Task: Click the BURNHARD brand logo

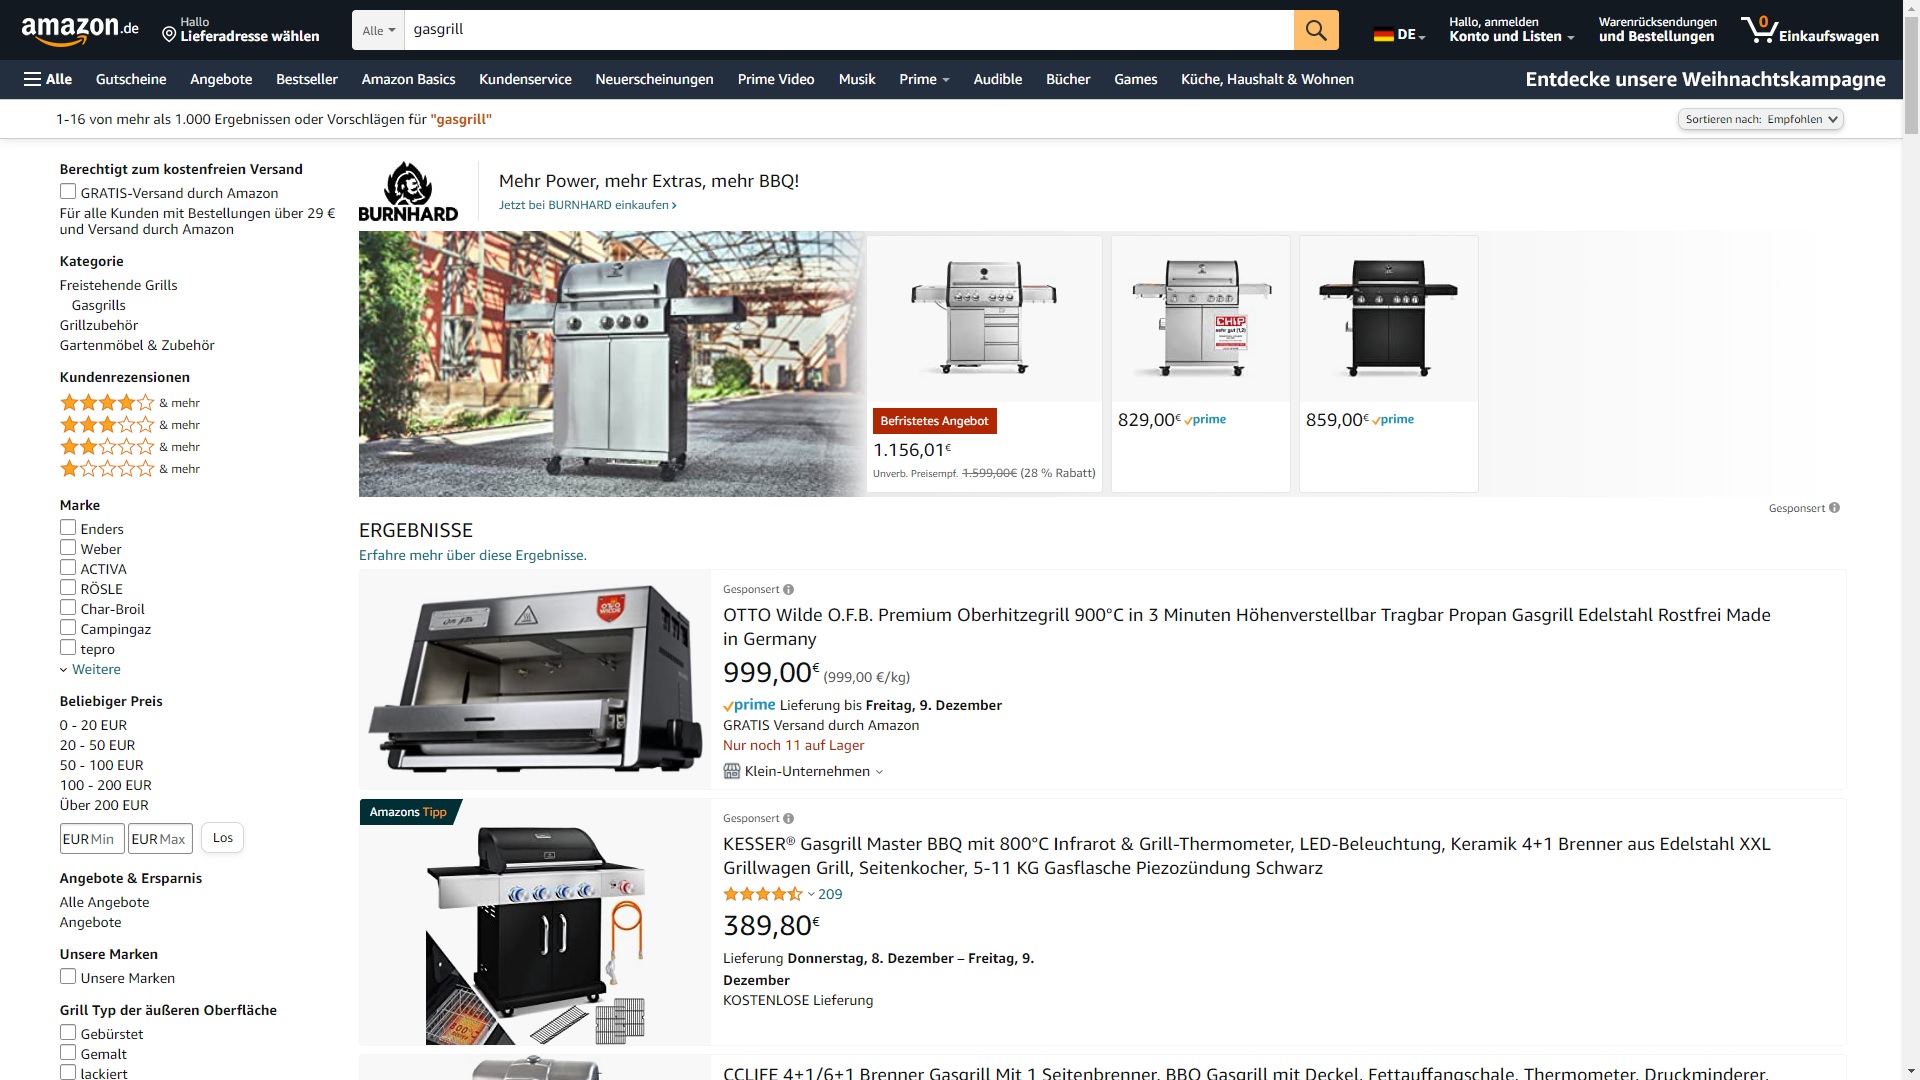Action: coord(408,192)
